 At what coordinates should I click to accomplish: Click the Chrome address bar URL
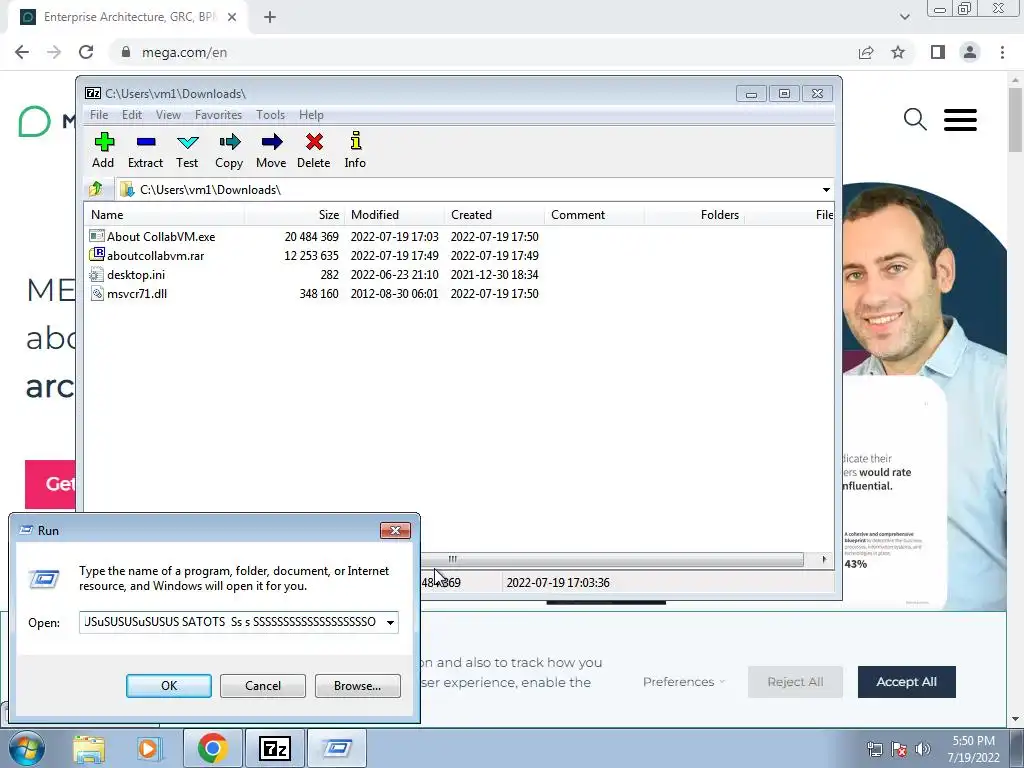185,52
